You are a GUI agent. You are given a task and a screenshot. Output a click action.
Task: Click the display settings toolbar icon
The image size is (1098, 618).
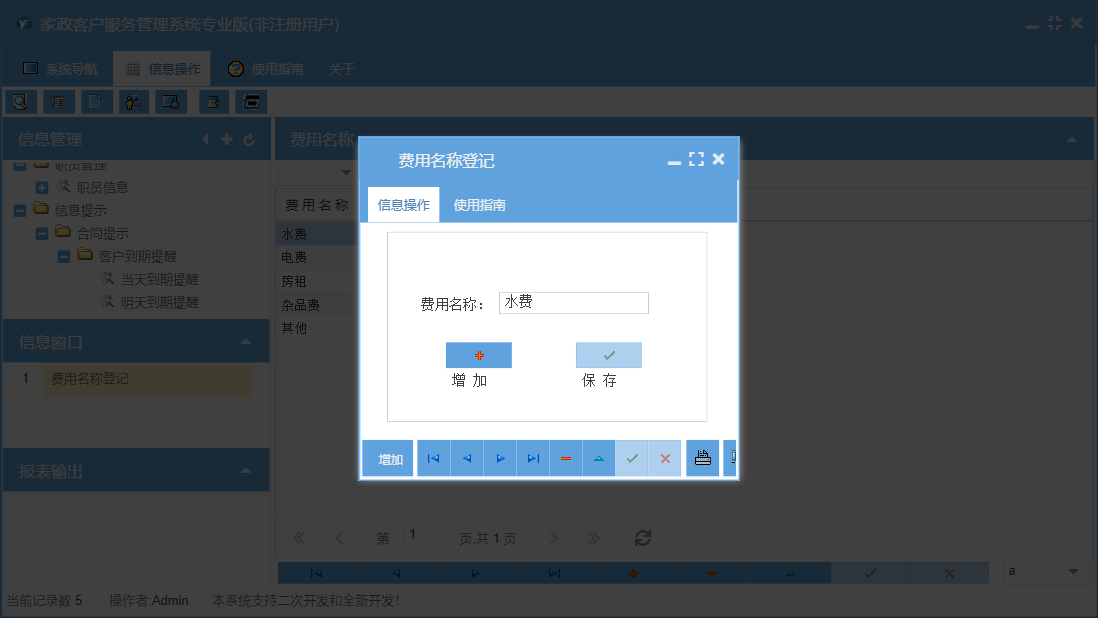click(170, 101)
